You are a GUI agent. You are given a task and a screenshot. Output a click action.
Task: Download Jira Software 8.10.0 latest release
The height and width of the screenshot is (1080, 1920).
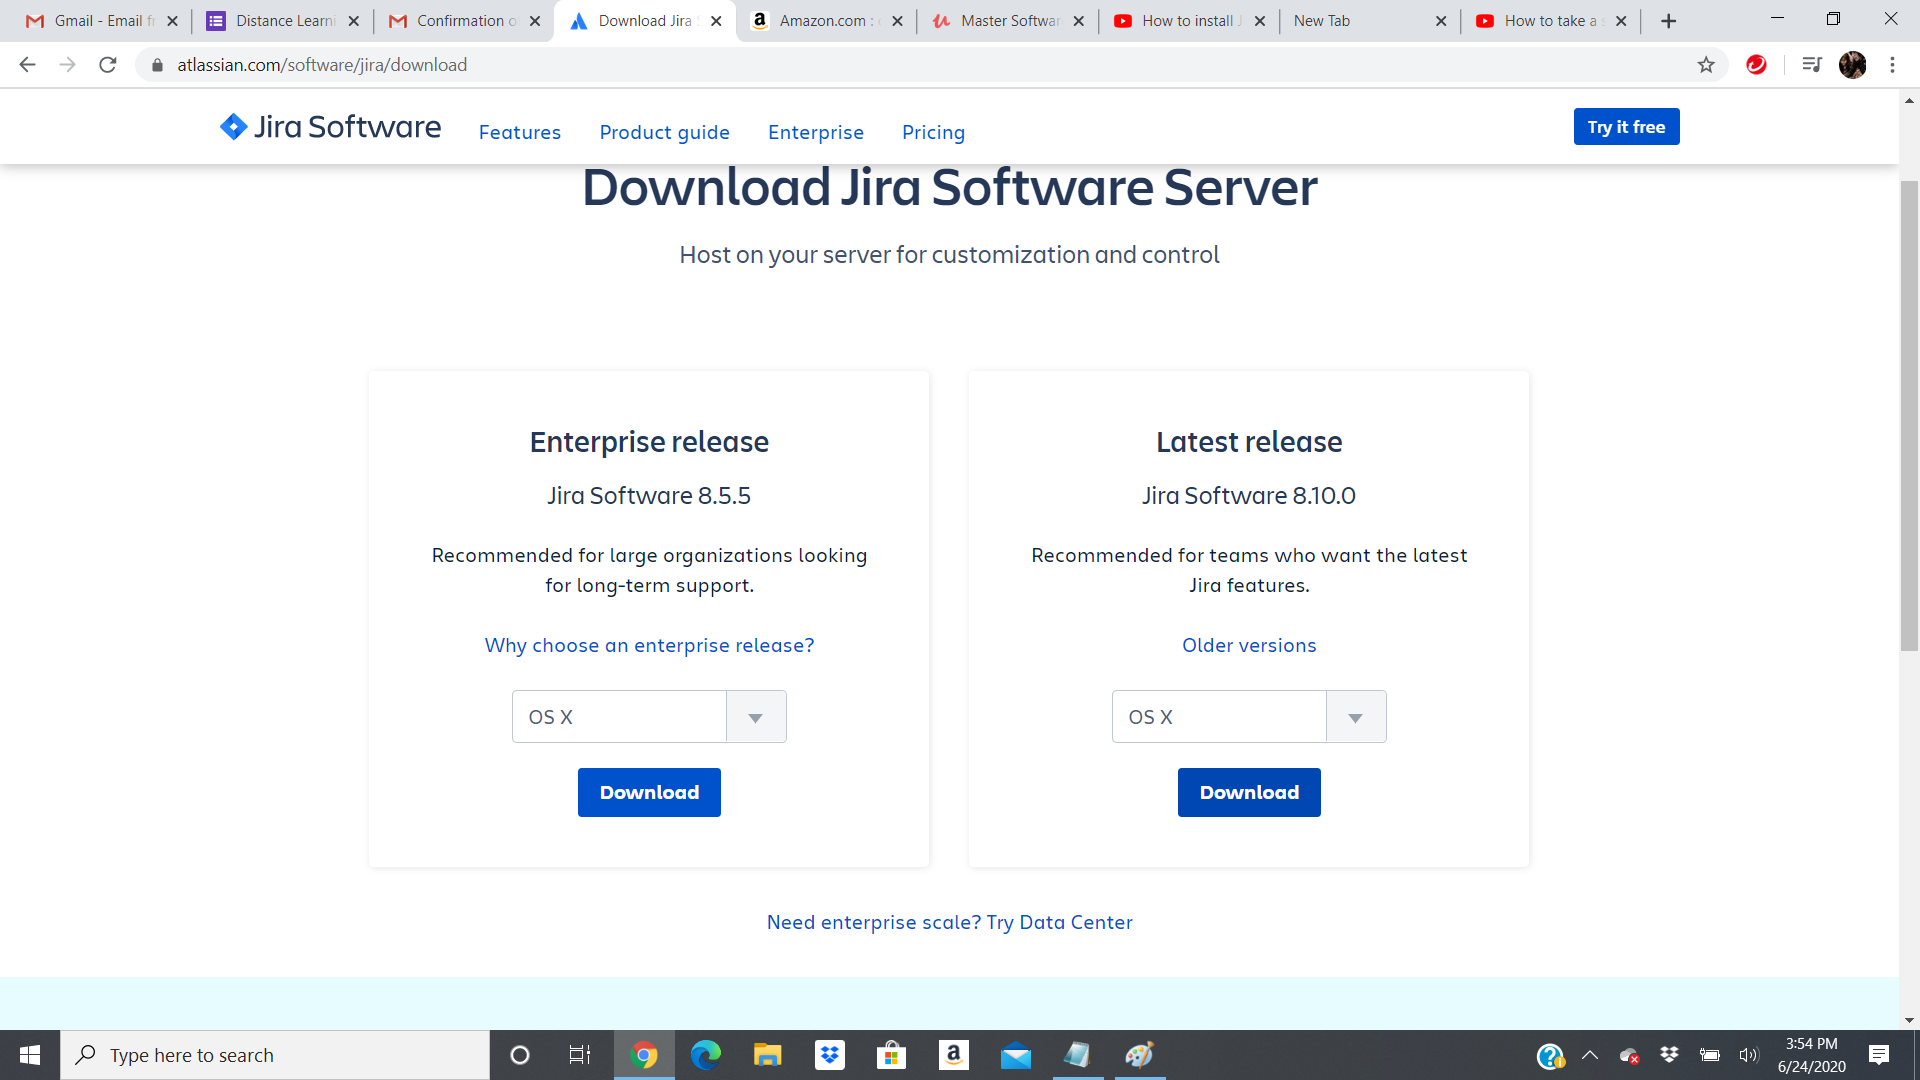tap(1249, 792)
